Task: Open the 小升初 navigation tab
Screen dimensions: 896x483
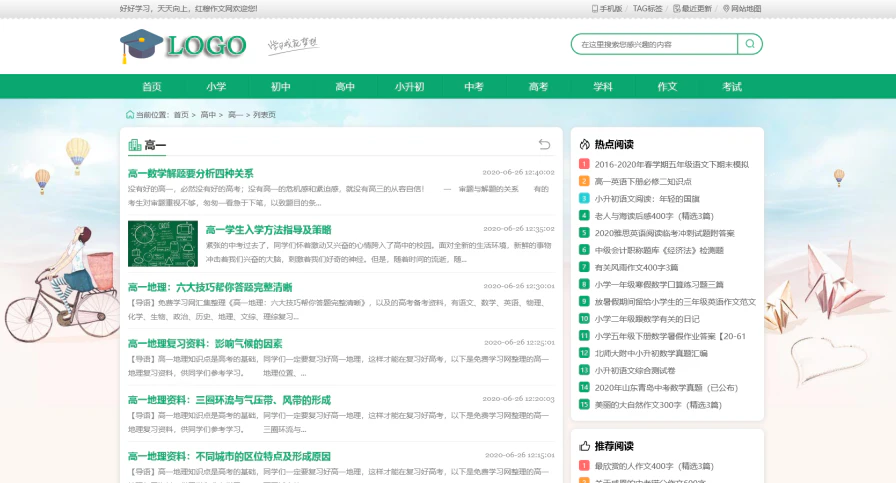Action: pyautogui.click(x=410, y=86)
